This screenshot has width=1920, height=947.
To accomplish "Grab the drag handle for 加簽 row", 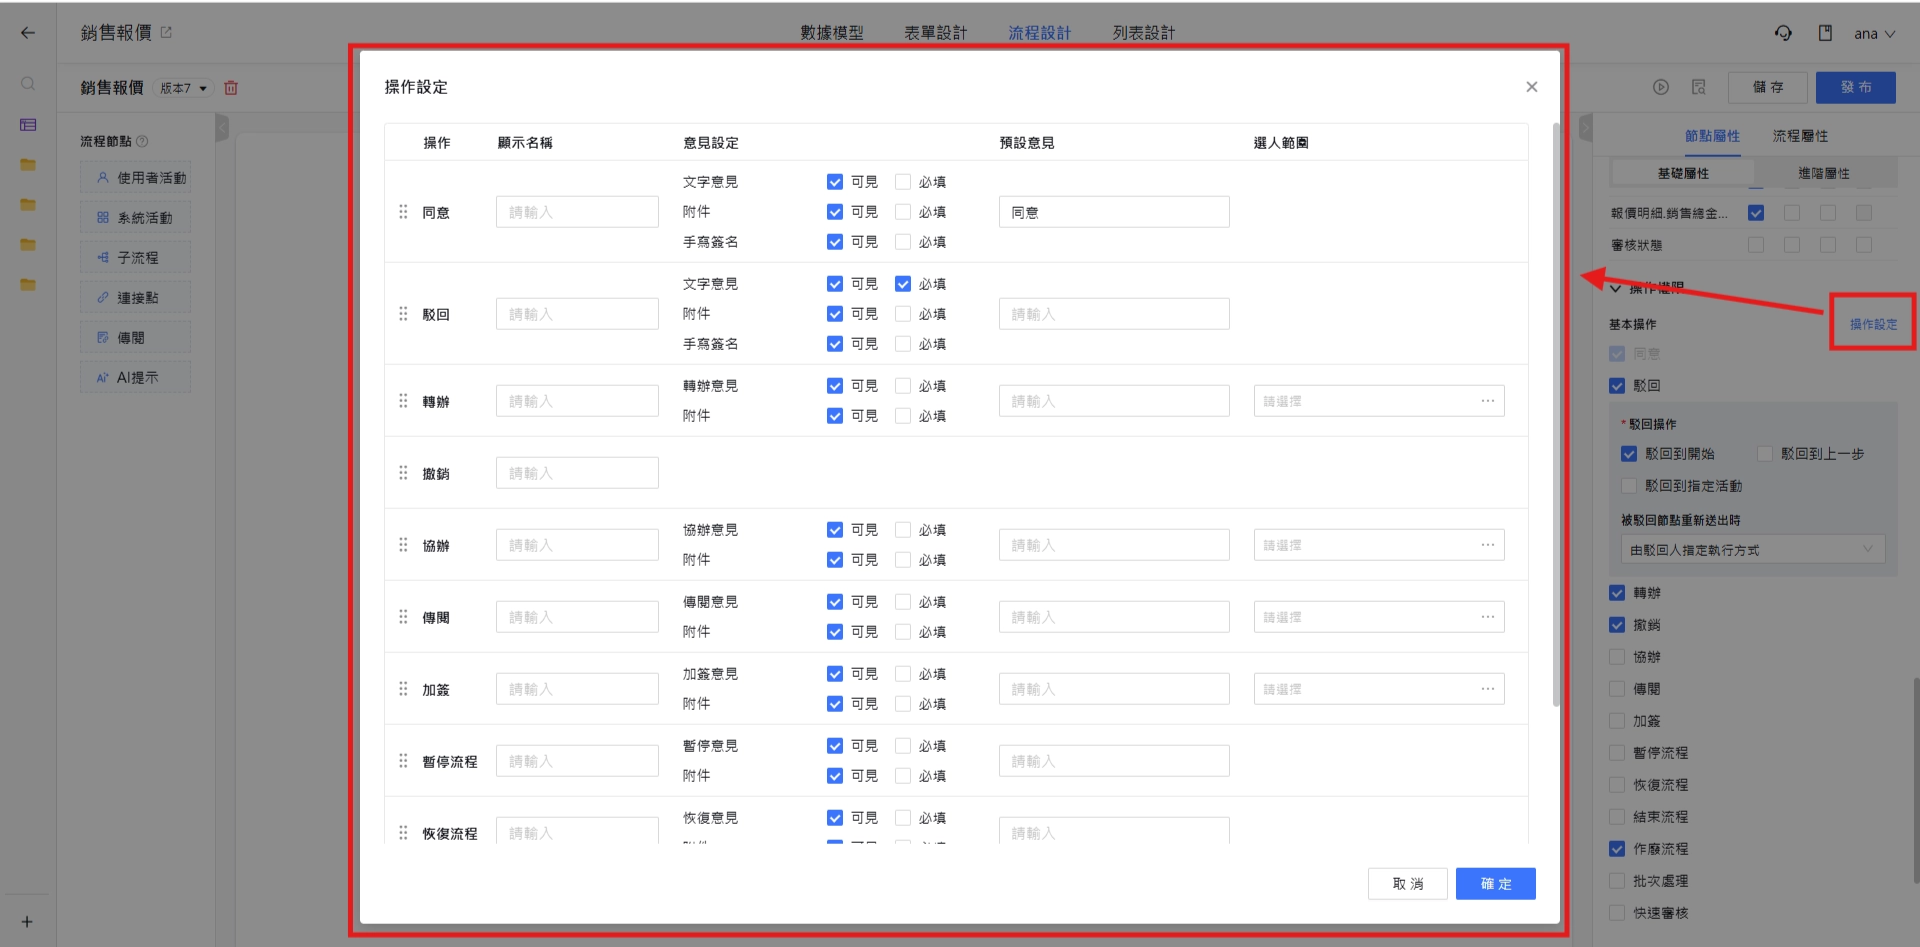I will pos(403,689).
